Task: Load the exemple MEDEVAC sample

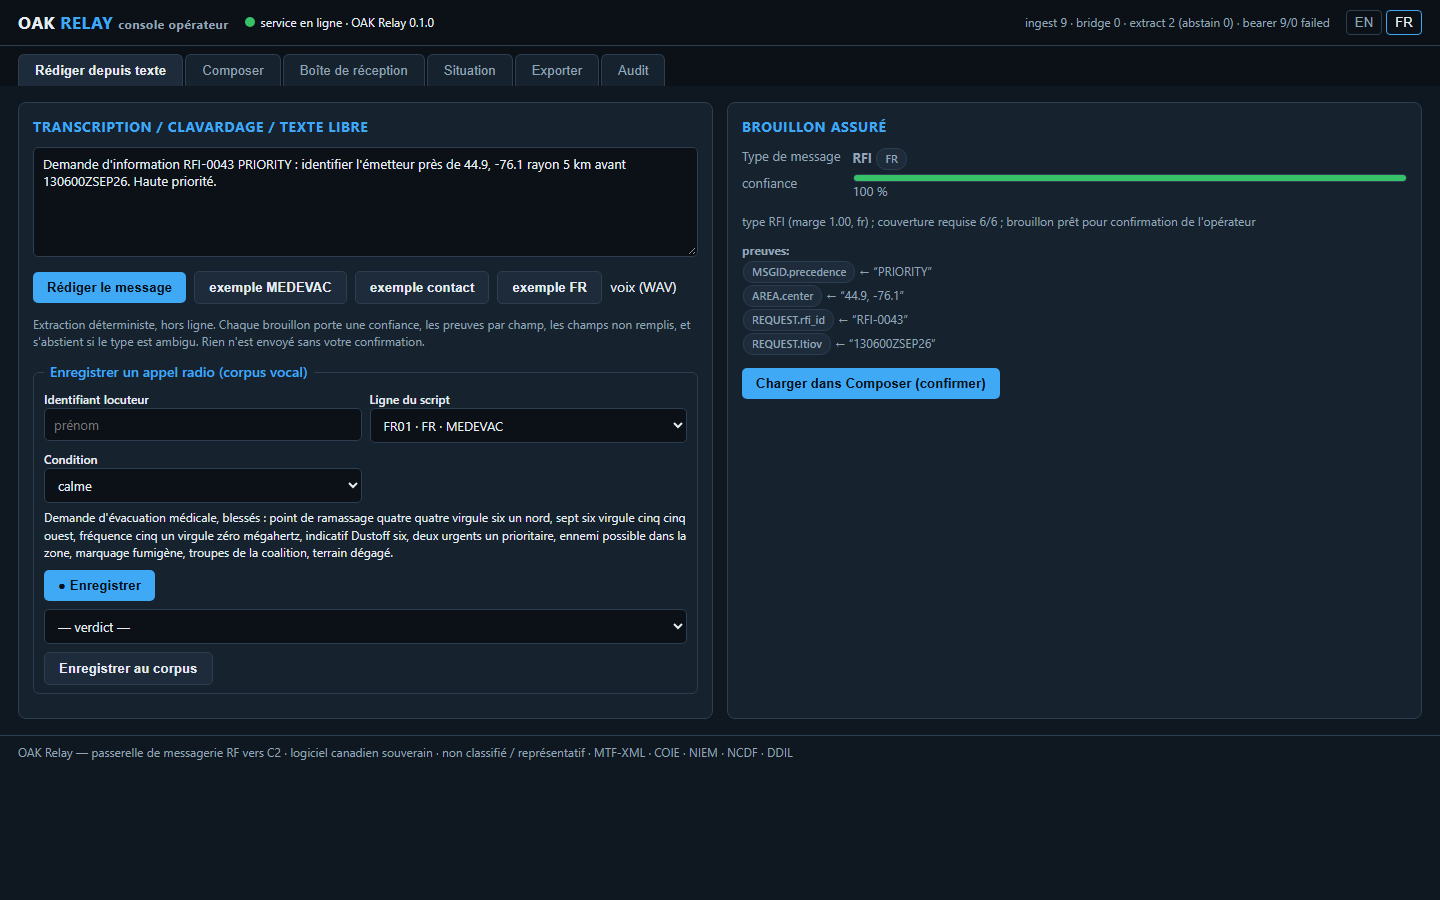Action: pyautogui.click(x=270, y=287)
